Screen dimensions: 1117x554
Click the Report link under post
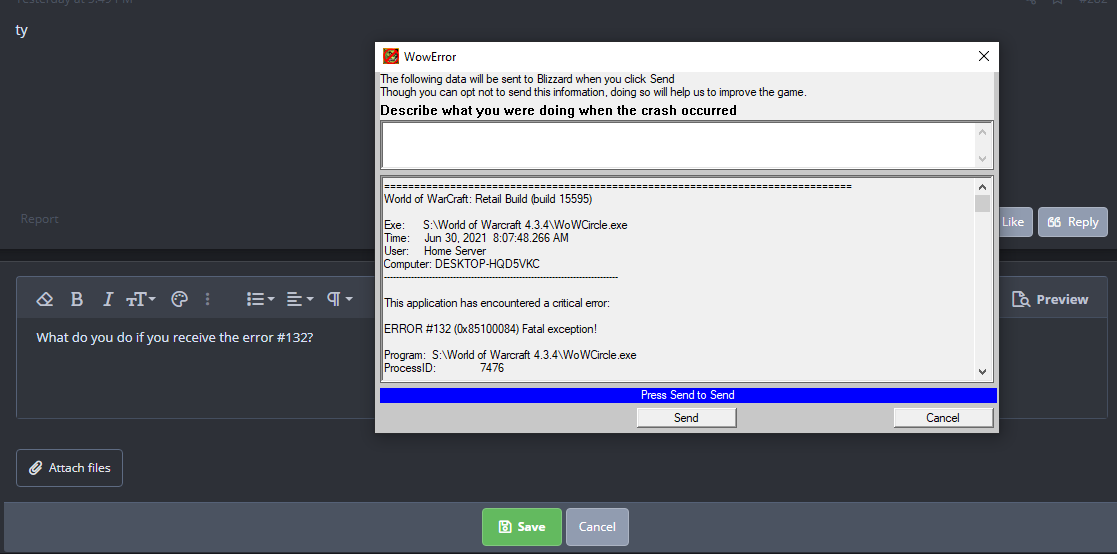39,219
